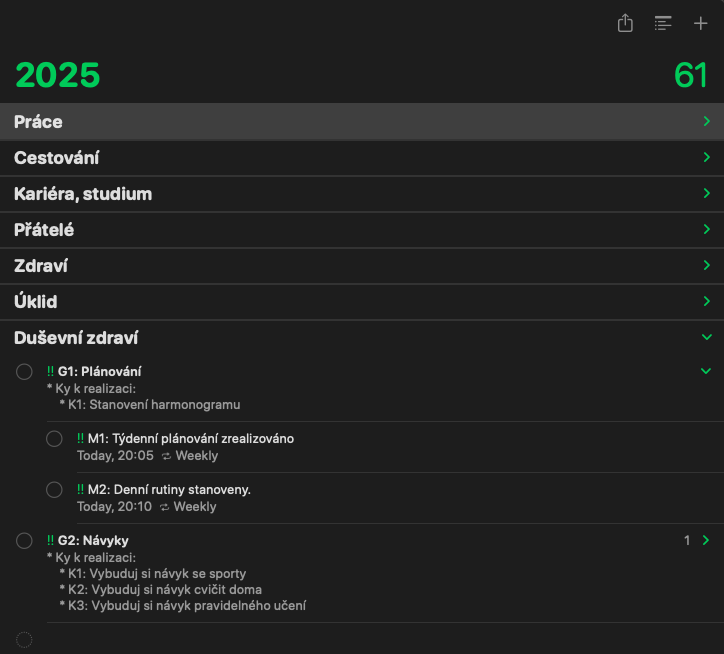Click the 2025 list title
The height and width of the screenshot is (654, 724).
[58, 75]
